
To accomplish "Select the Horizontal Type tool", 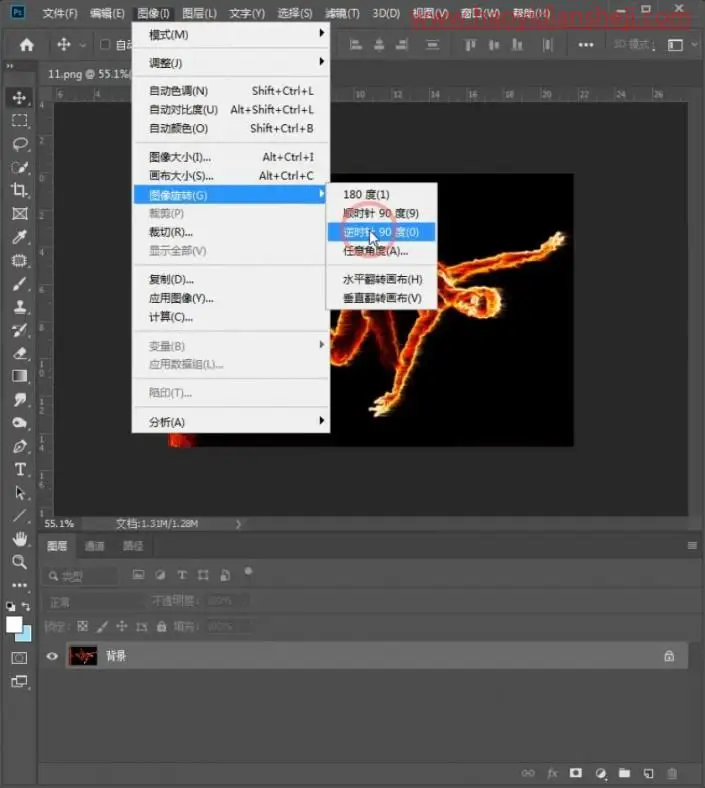I will coord(20,469).
